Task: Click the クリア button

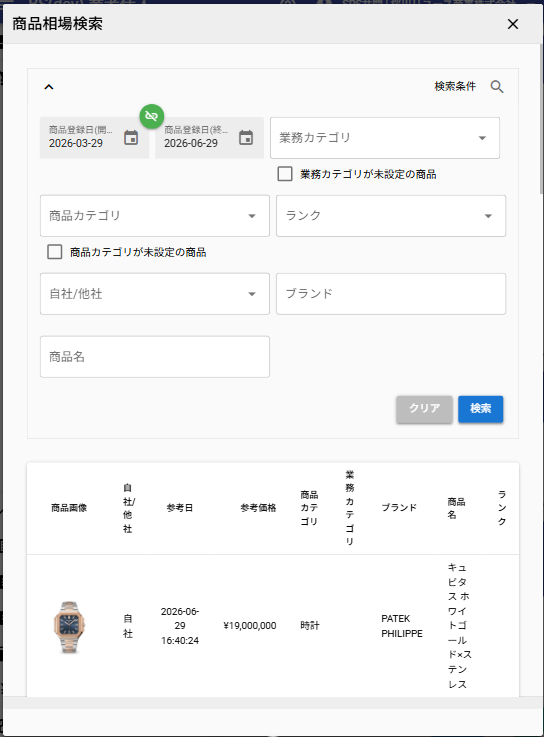Action: [x=424, y=408]
